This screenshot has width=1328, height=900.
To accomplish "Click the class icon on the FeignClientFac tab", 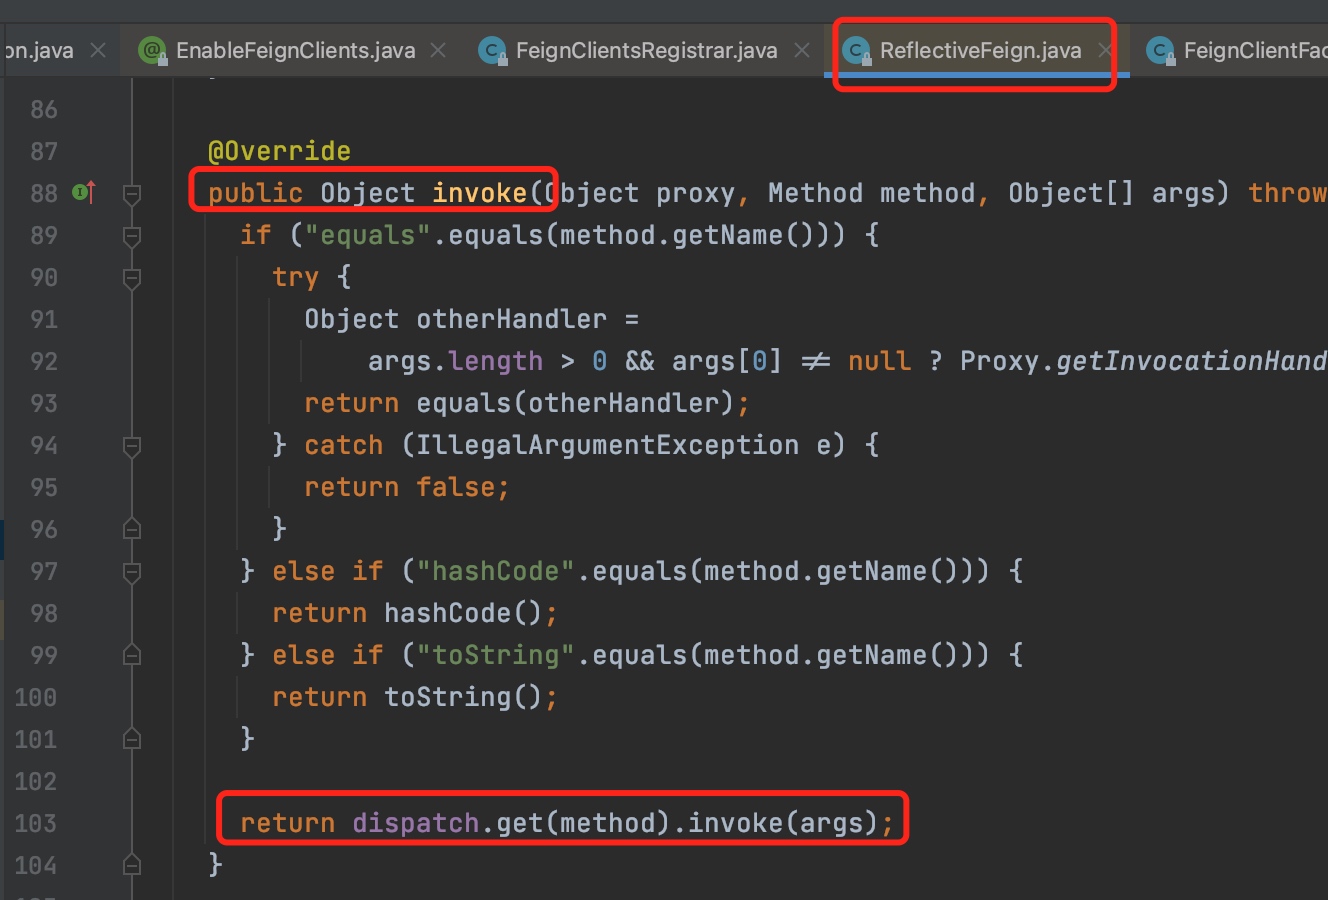I will click(1160, 50).
